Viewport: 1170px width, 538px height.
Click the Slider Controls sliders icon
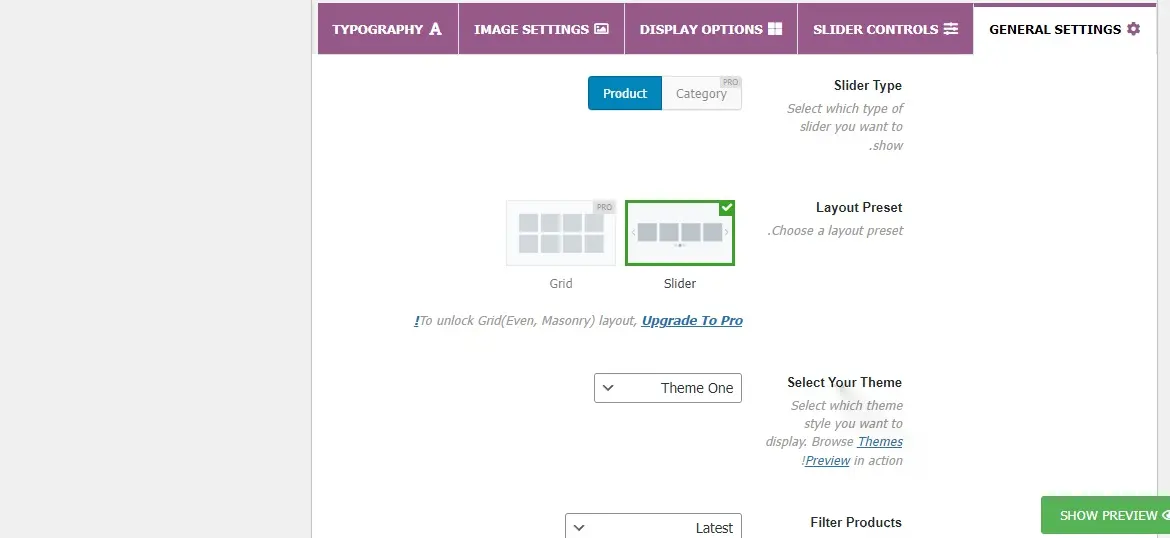[x=950, y=29]
